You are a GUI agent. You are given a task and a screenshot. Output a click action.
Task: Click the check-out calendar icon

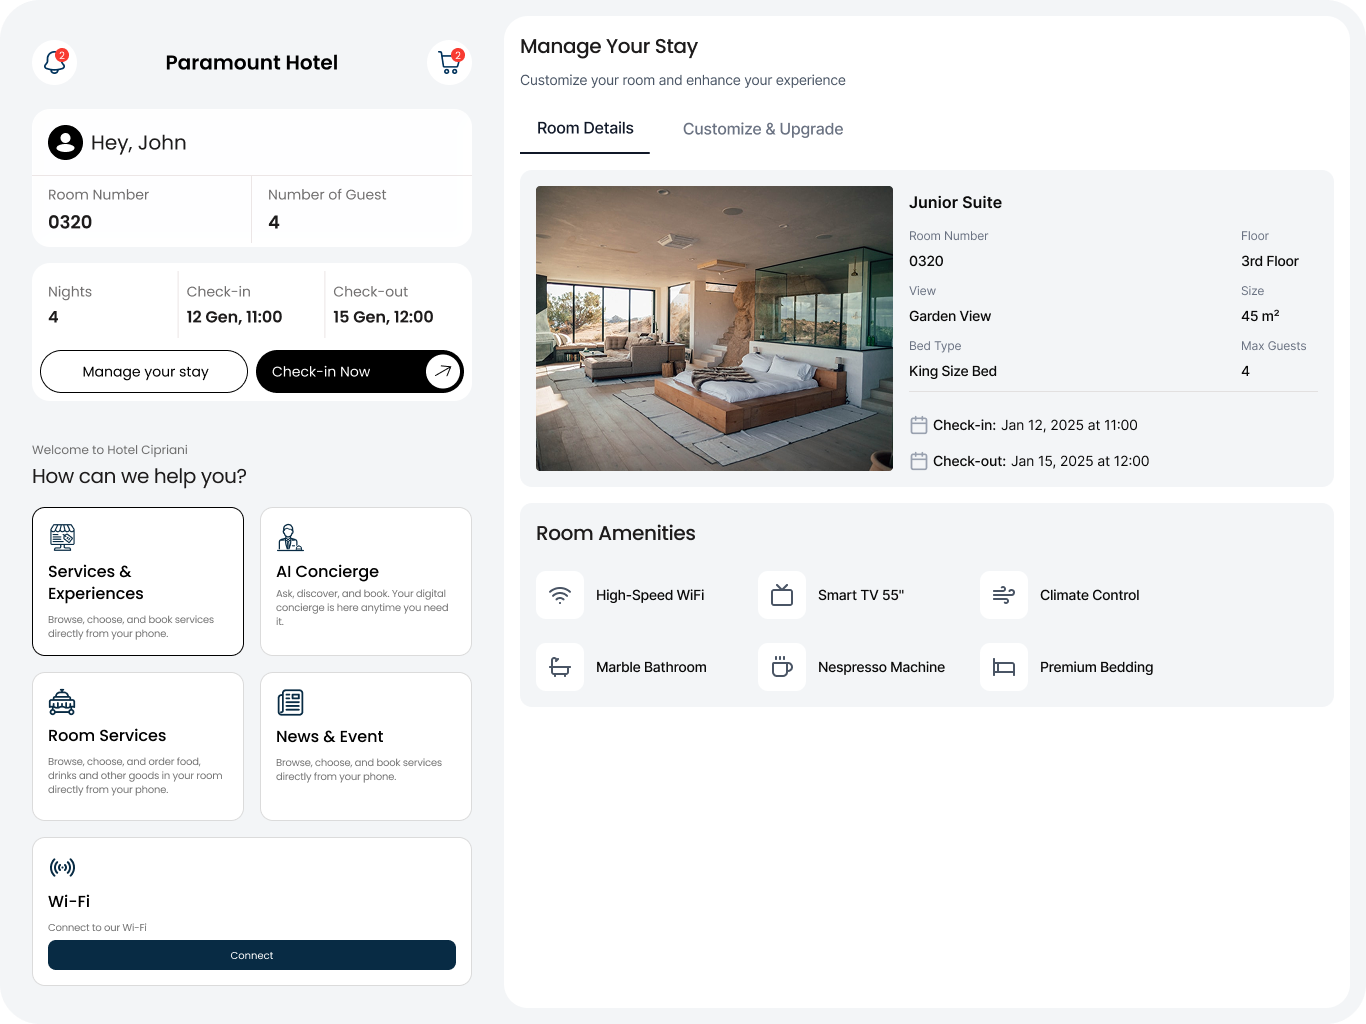(919, 461)
